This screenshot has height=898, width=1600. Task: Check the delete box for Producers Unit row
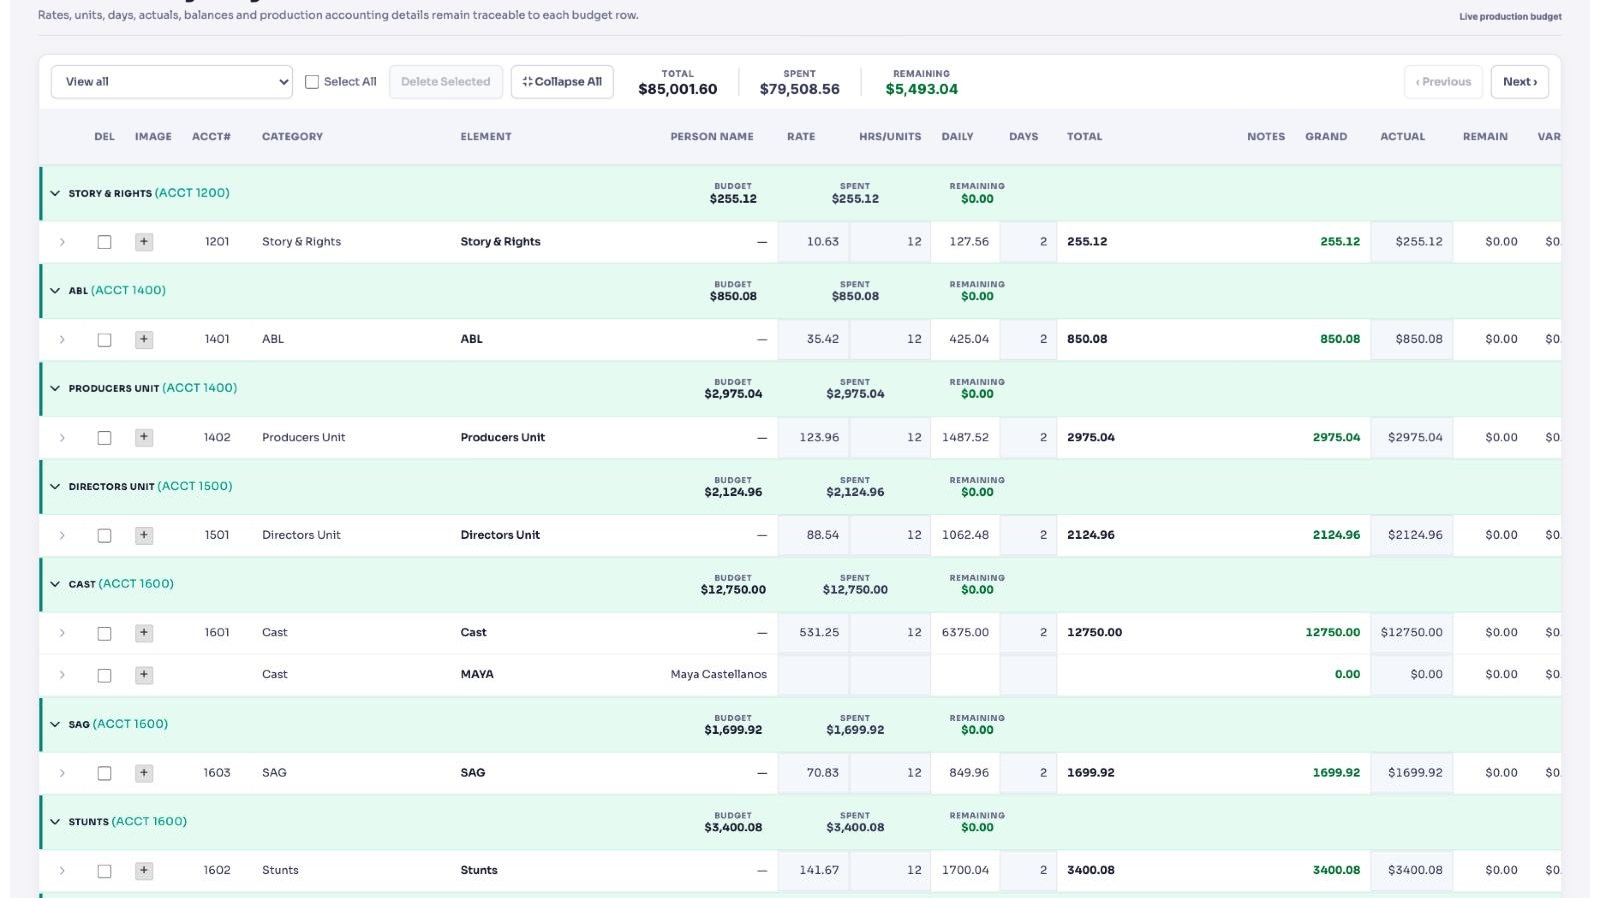coord(104,438)
